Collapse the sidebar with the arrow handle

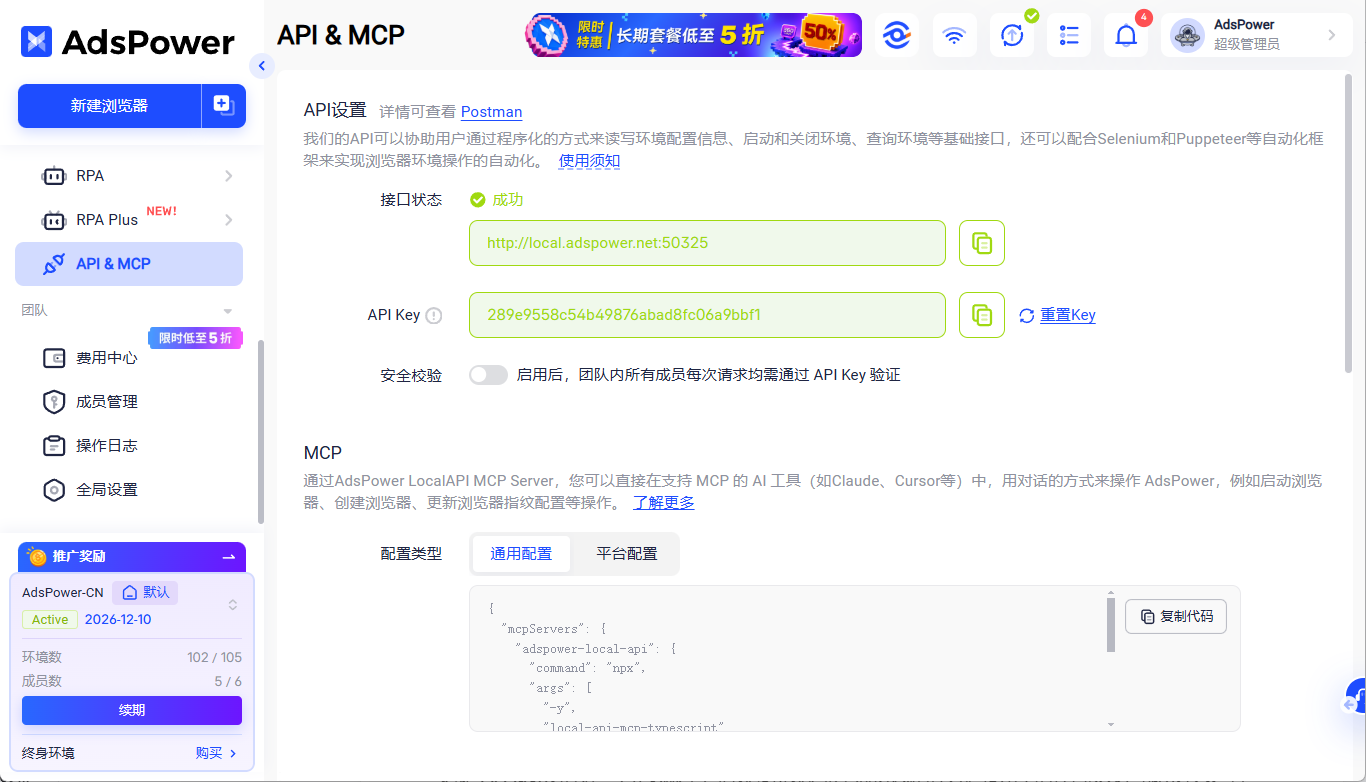pyautogui.click(x=261, y=66)
